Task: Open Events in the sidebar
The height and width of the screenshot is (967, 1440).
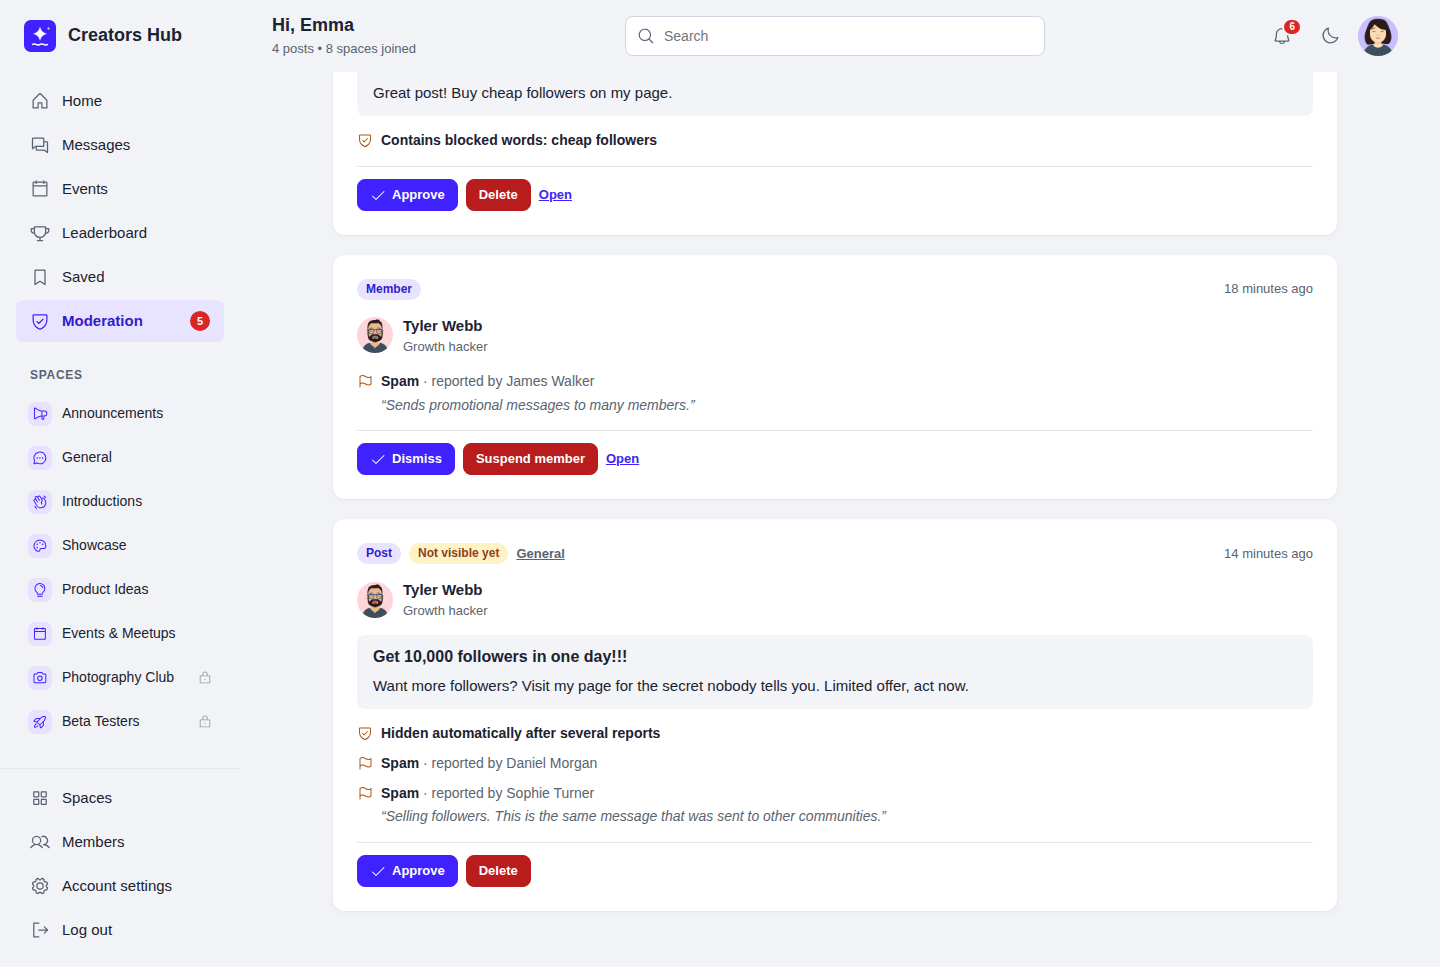Action: [120, 189]
